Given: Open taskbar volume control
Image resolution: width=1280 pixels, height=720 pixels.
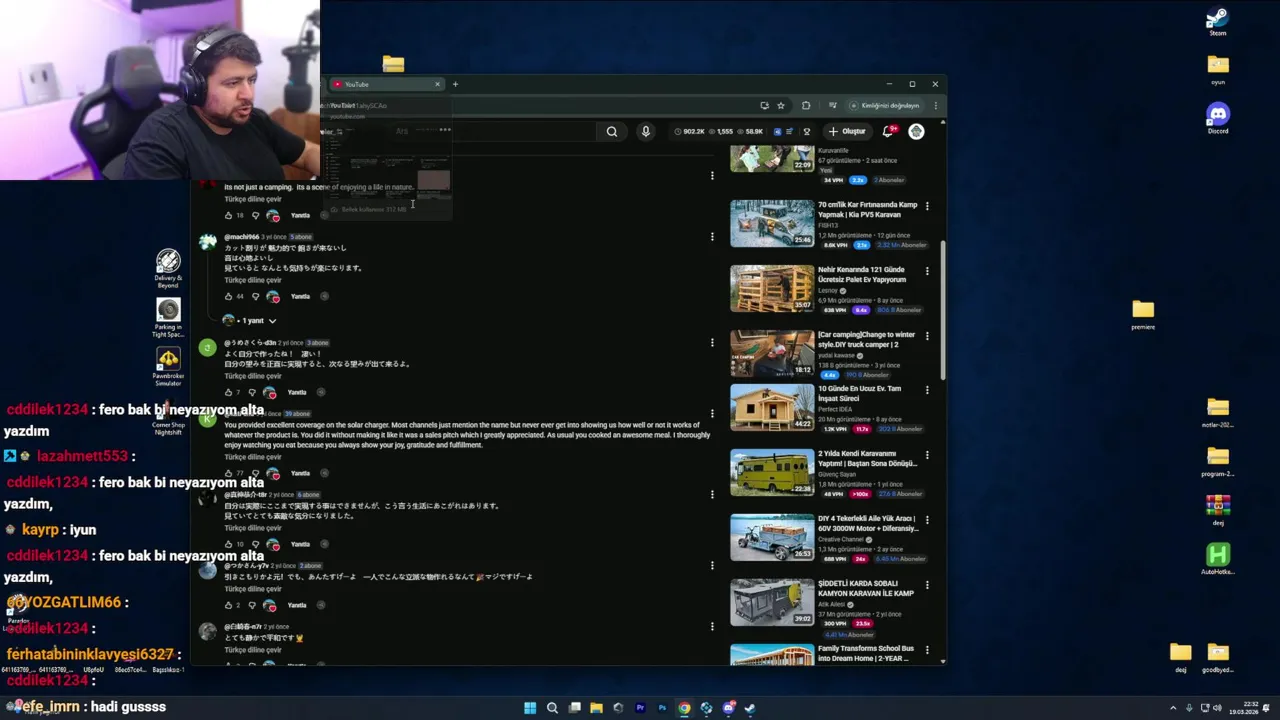Looking at the screenshot, I should [1217, 708].
